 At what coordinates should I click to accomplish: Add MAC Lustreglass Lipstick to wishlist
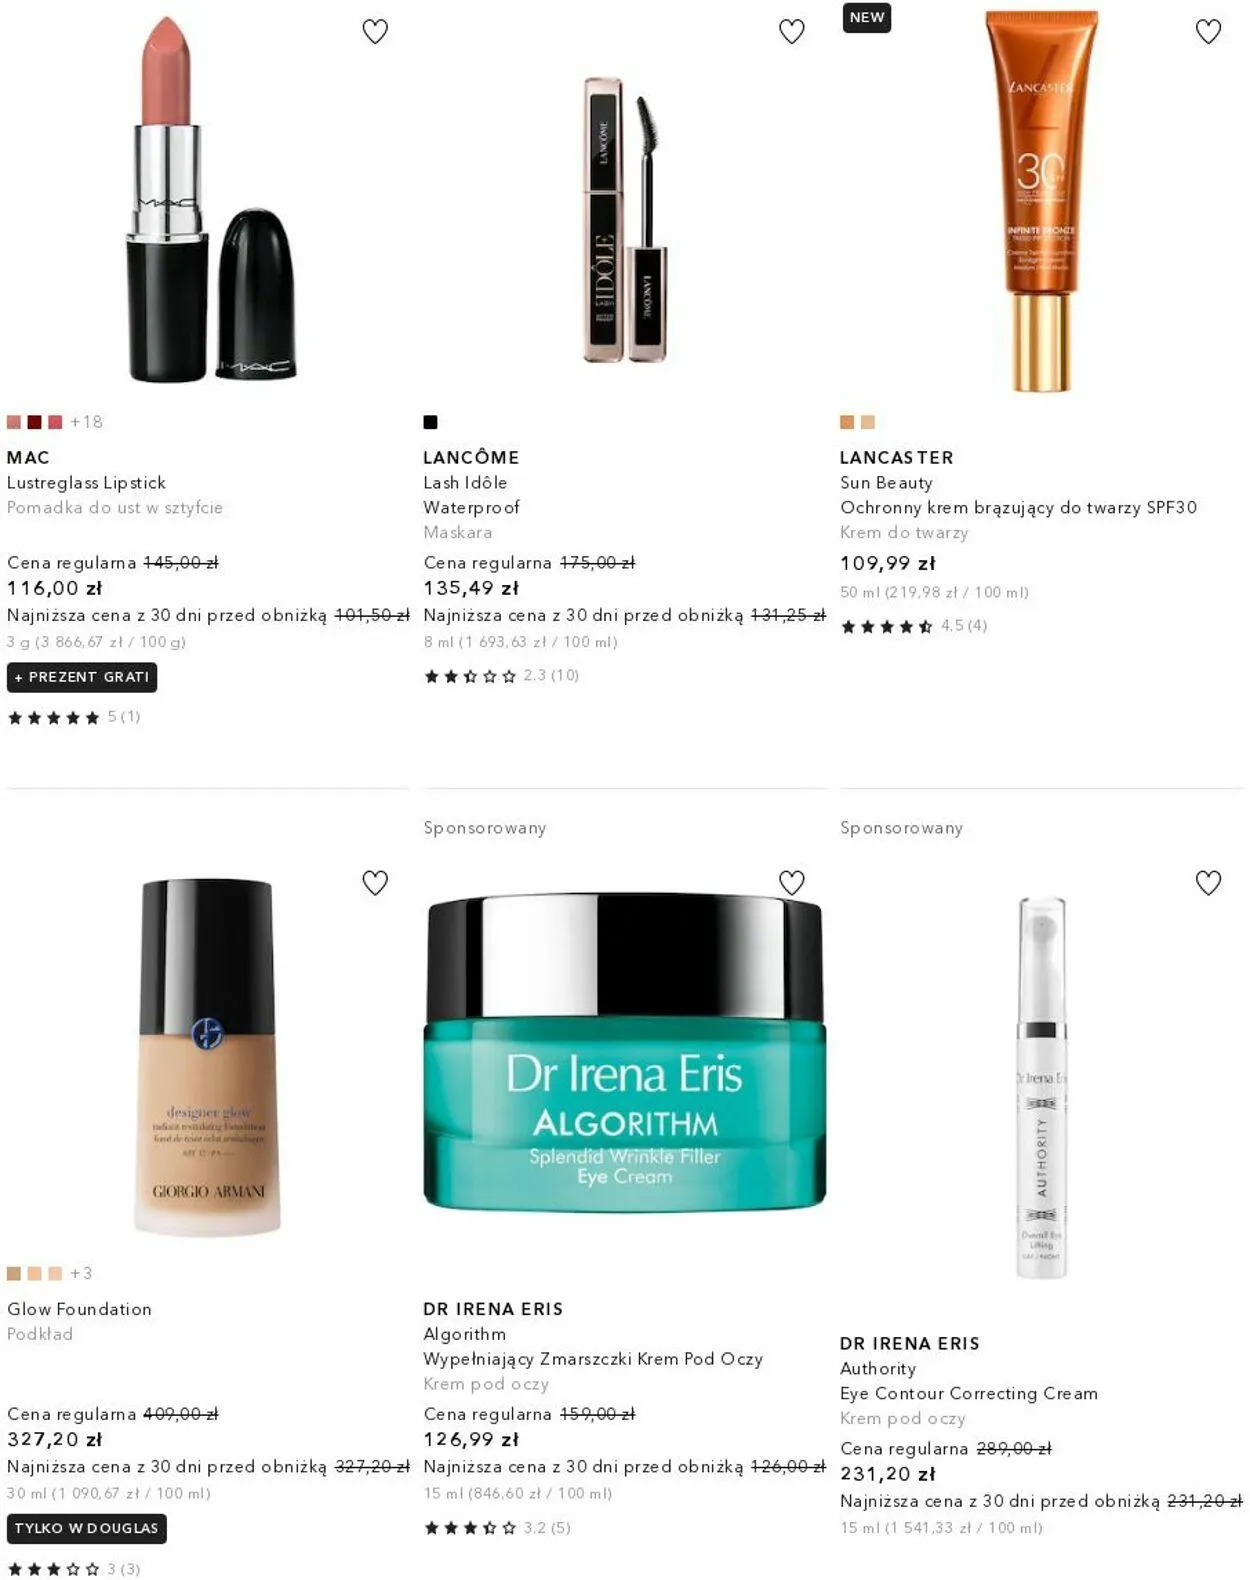click(375, 32)
